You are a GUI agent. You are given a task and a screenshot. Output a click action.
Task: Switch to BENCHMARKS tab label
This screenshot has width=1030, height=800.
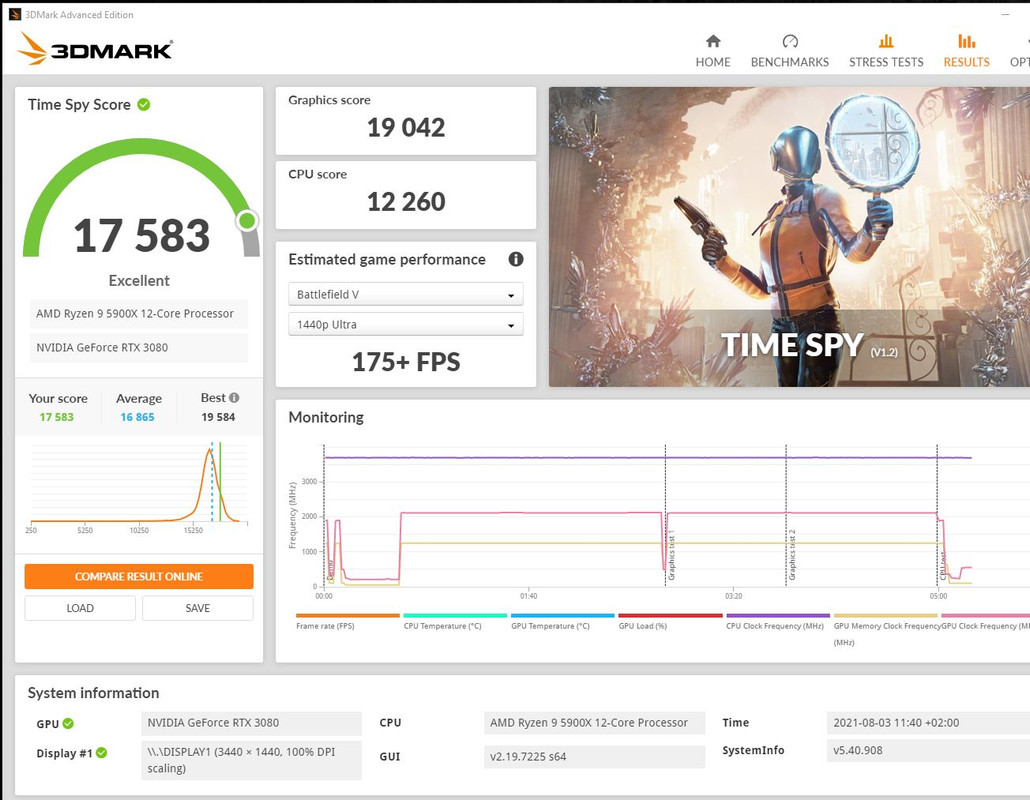coord(790,62)
